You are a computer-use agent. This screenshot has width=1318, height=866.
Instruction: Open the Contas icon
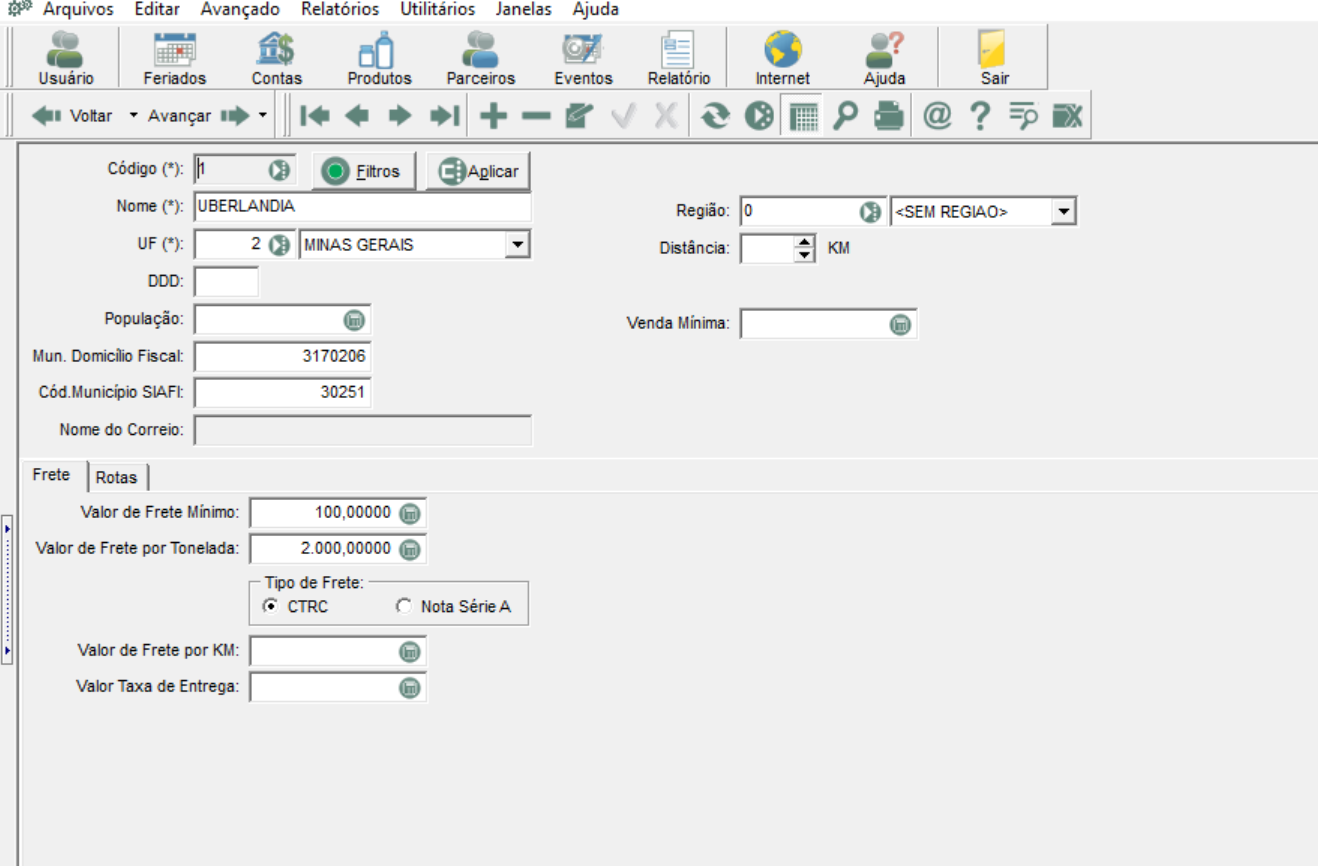[x=277, y=58]
